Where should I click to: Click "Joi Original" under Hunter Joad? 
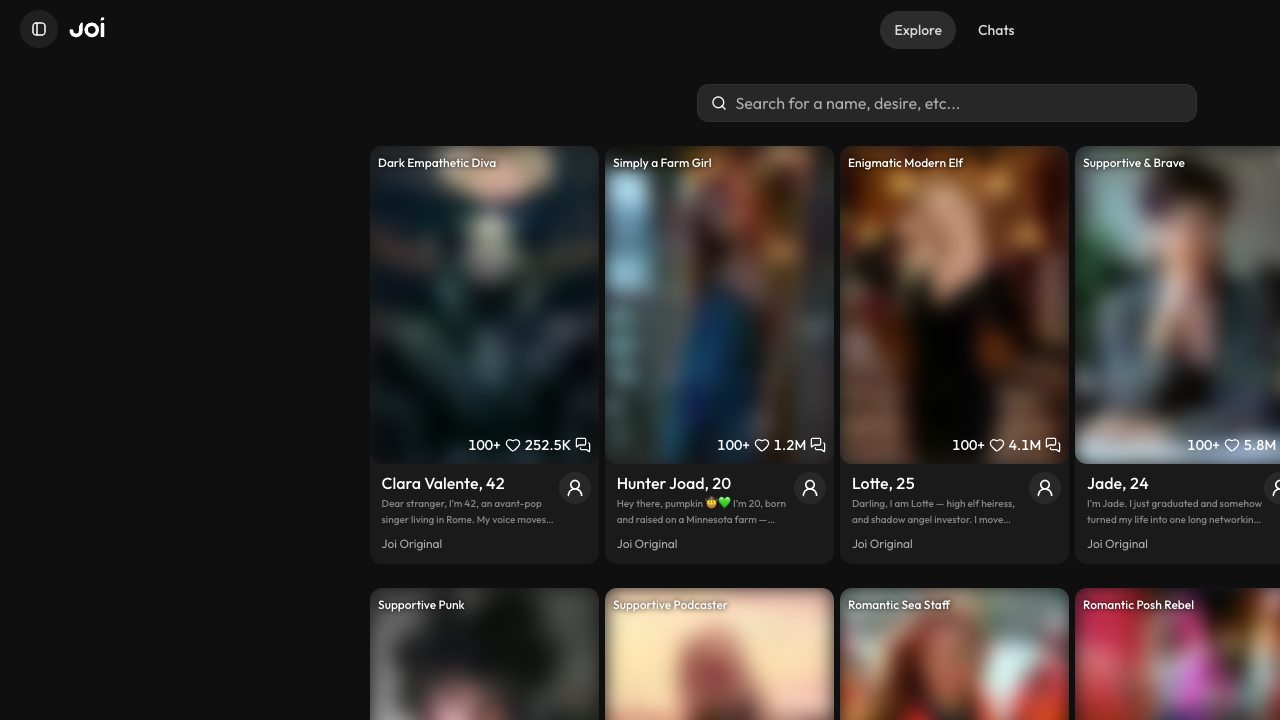click(647, 544)
